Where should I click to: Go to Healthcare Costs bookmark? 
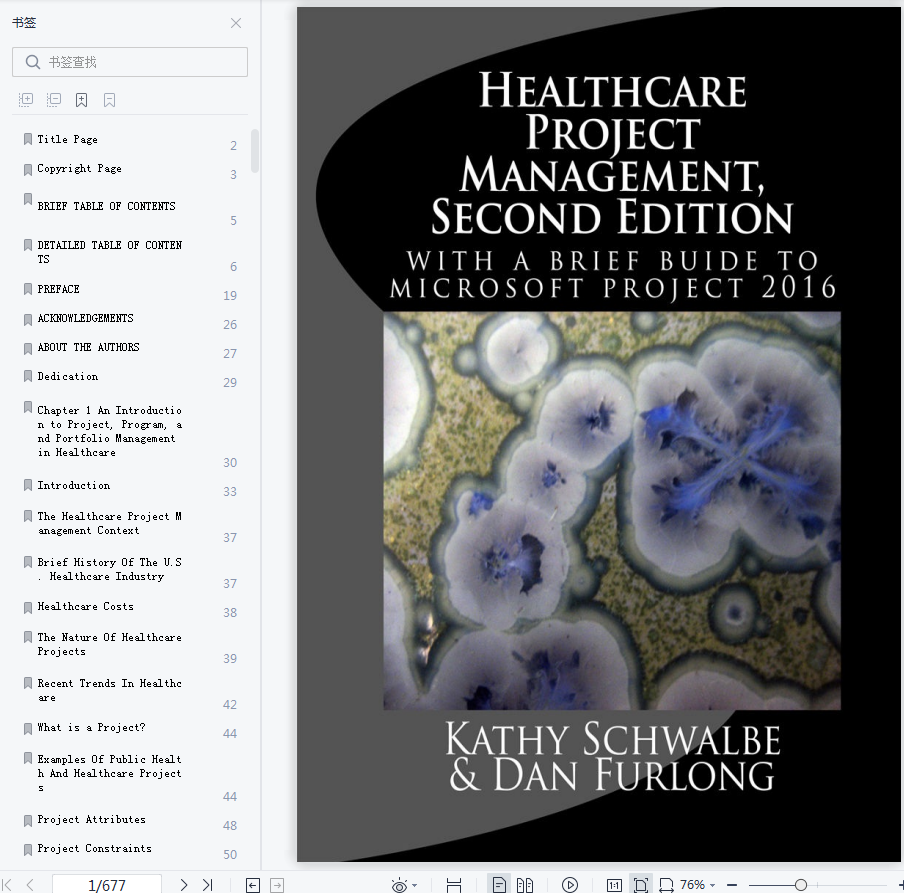point(85,606)
